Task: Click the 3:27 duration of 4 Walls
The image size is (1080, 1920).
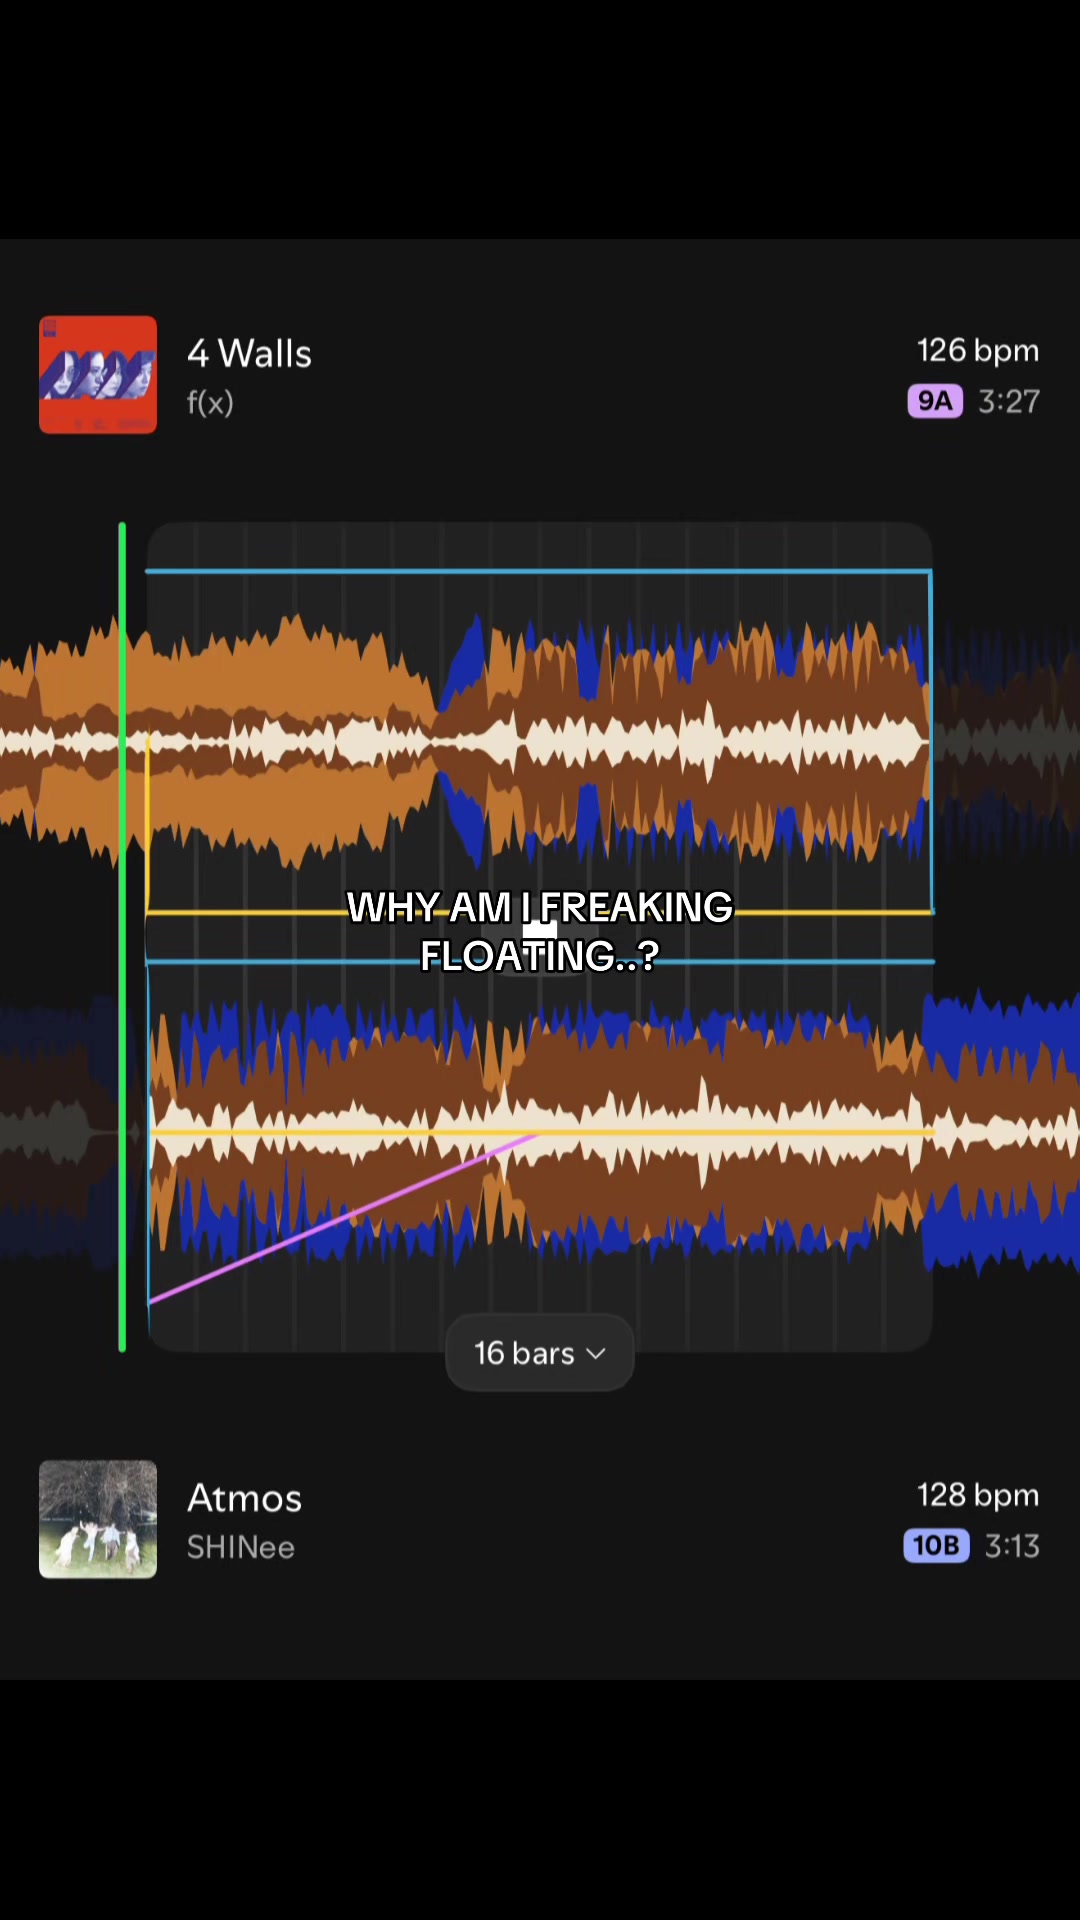Action: pos(1009,401)
